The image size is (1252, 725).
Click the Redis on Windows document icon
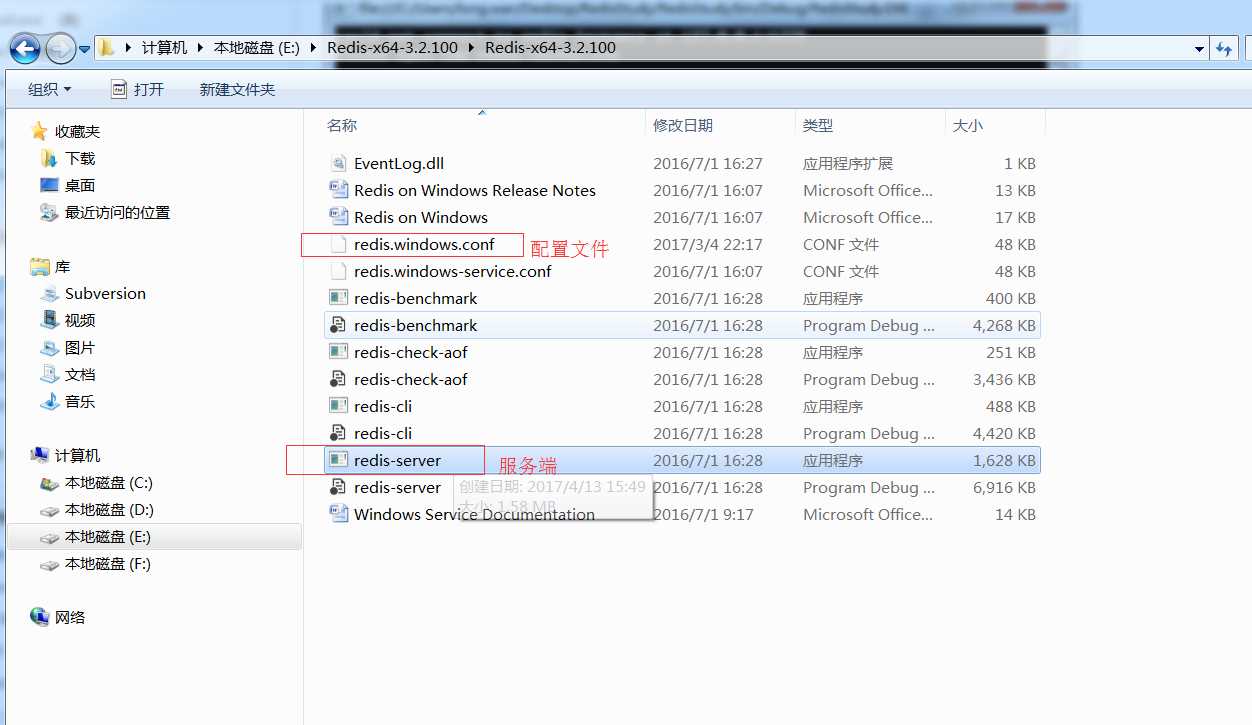coord(338,217)
